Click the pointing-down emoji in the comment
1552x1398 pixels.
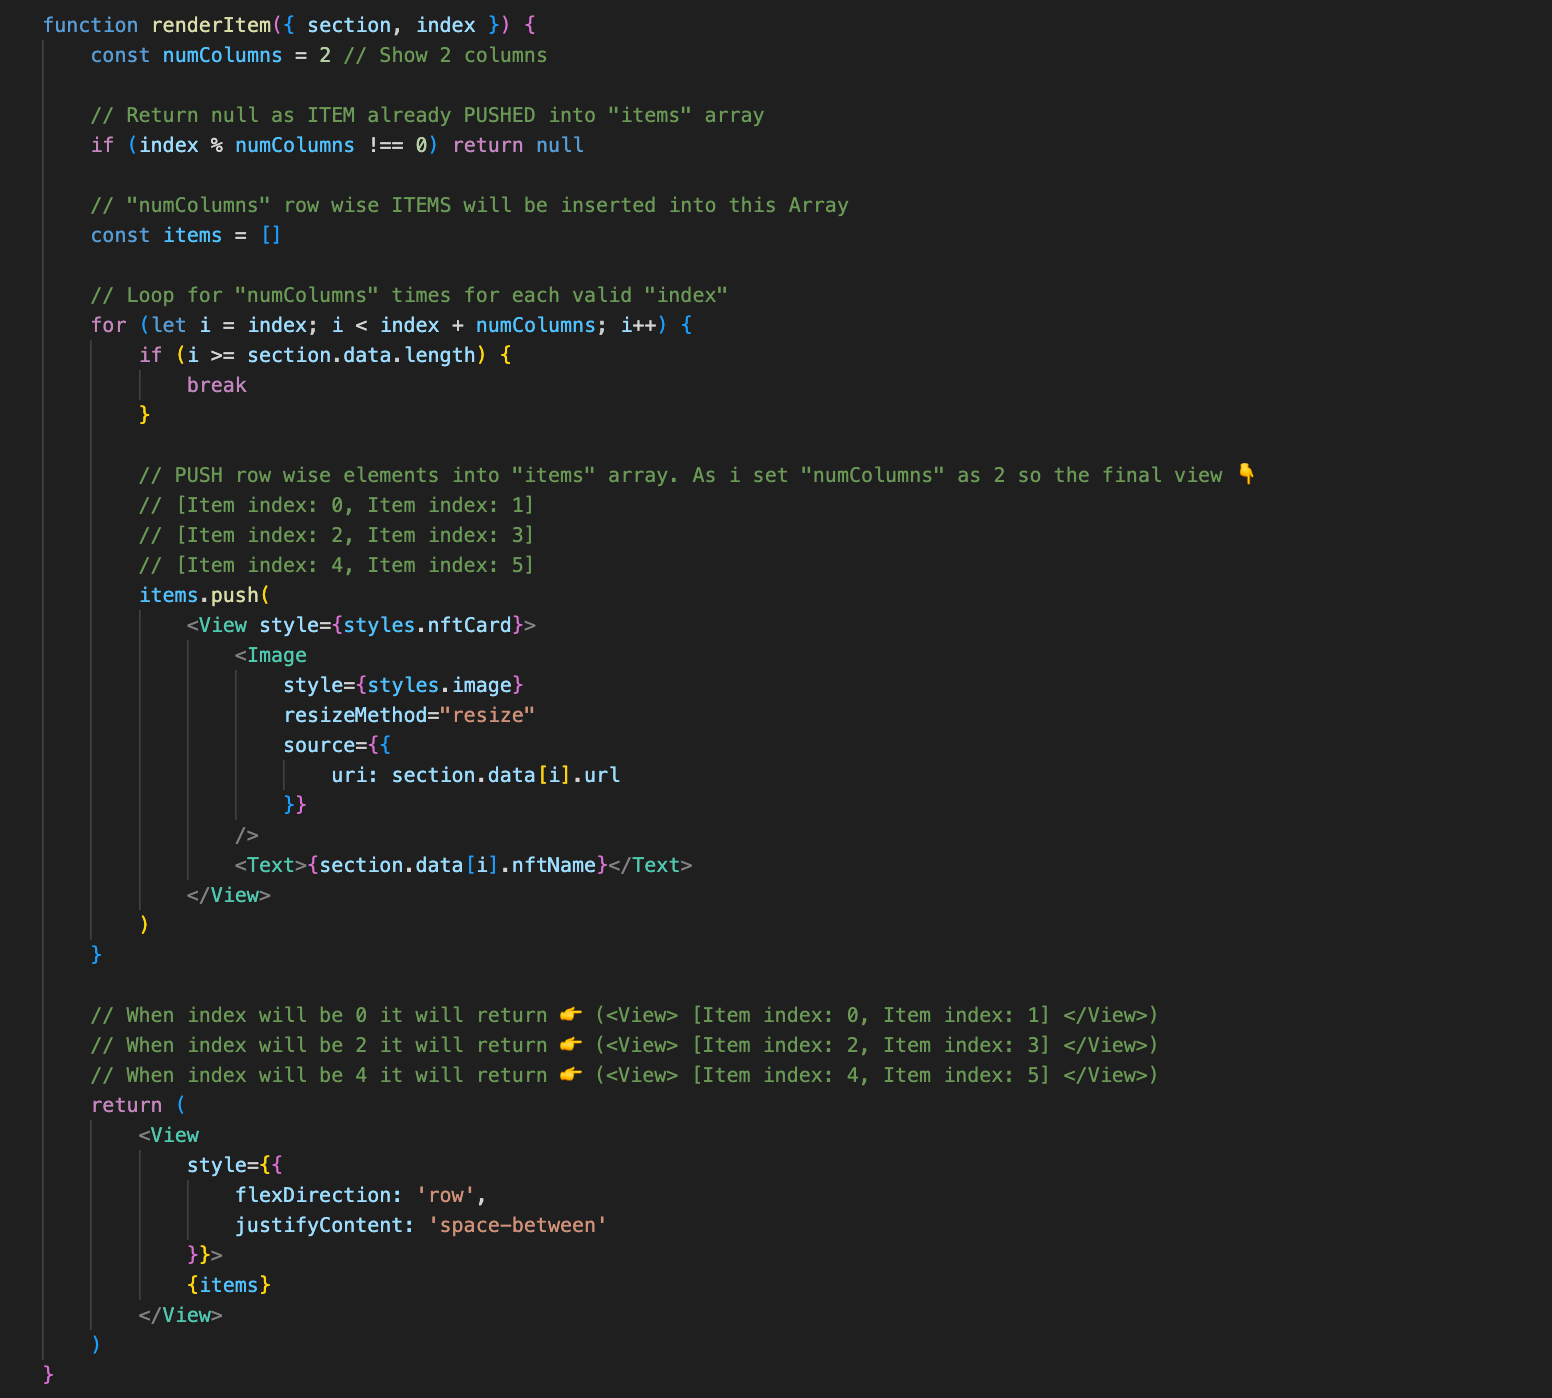(x=1246, y=474)
